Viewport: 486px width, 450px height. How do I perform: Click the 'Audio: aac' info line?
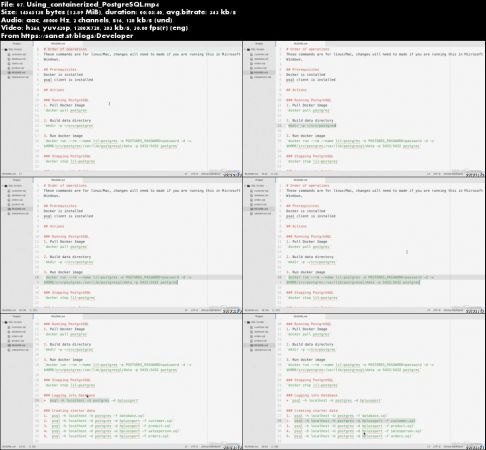click(x=86, y=20)
